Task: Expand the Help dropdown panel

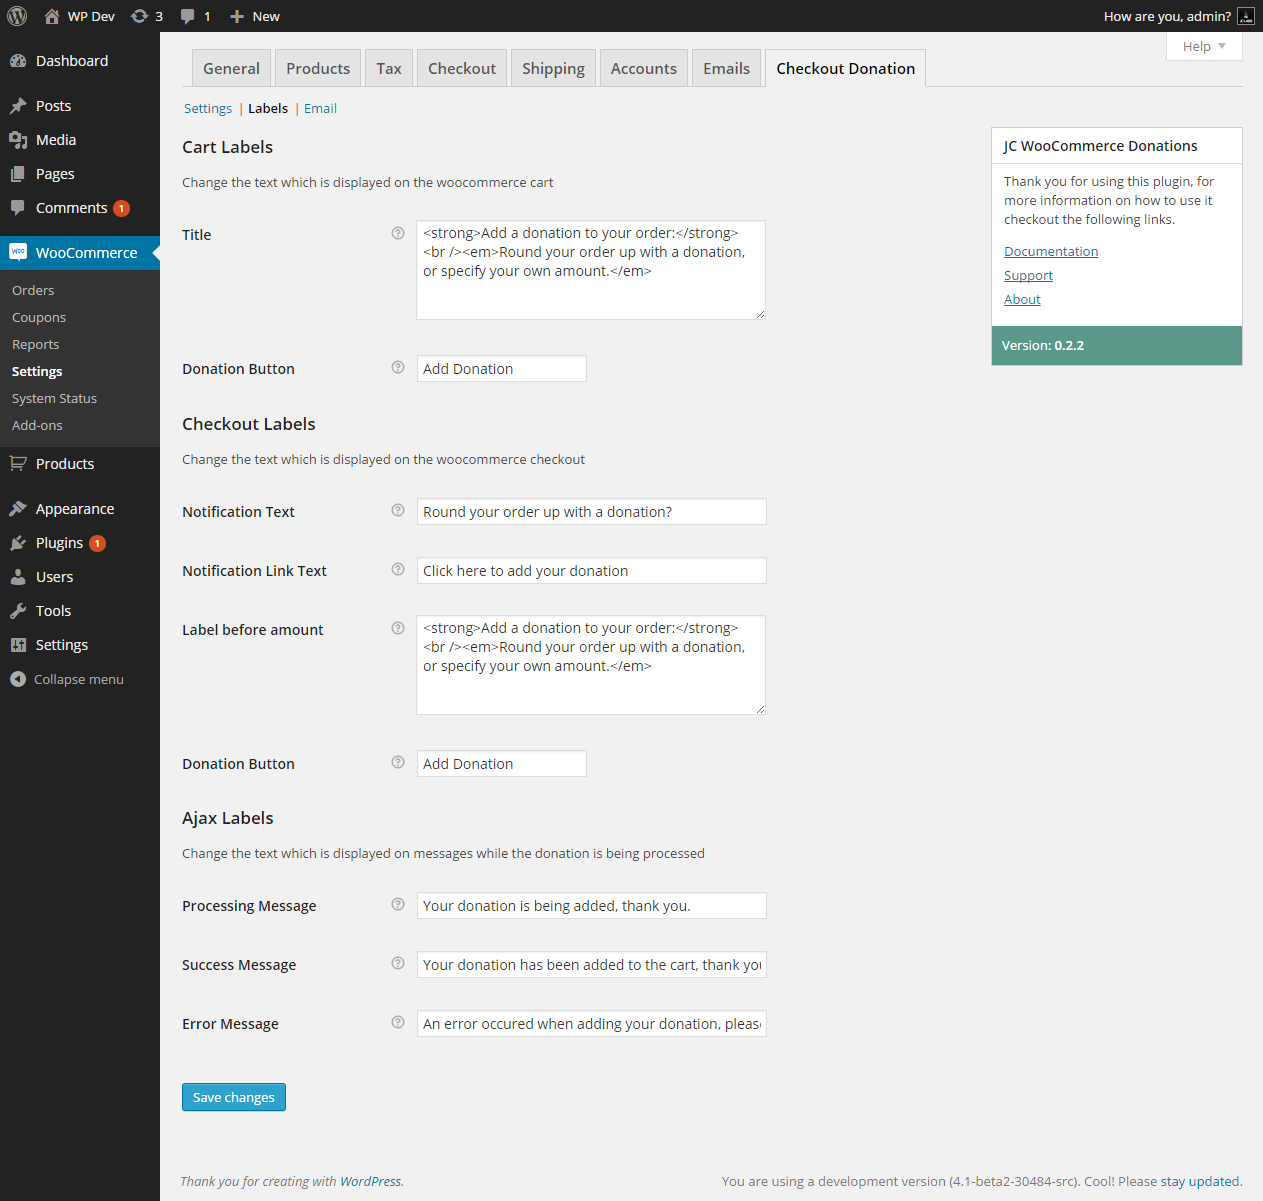Action: click(x=1204, y=46)
